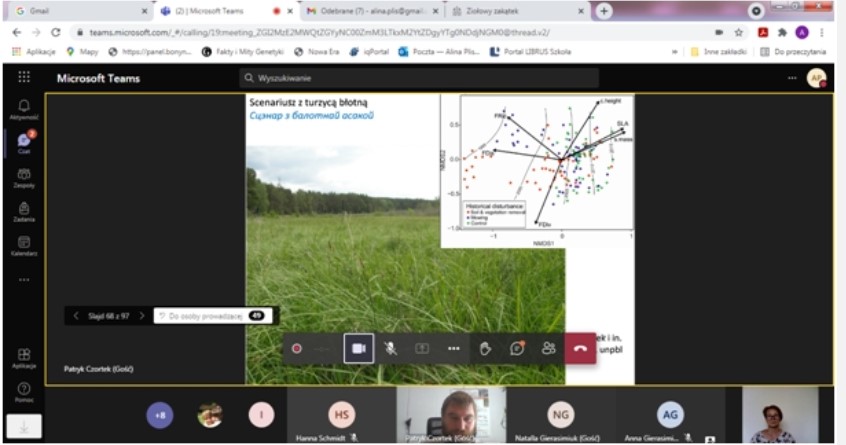Start recording with the red record button
The height and width of the screenshot is (445, 846).
pos(296,348)
